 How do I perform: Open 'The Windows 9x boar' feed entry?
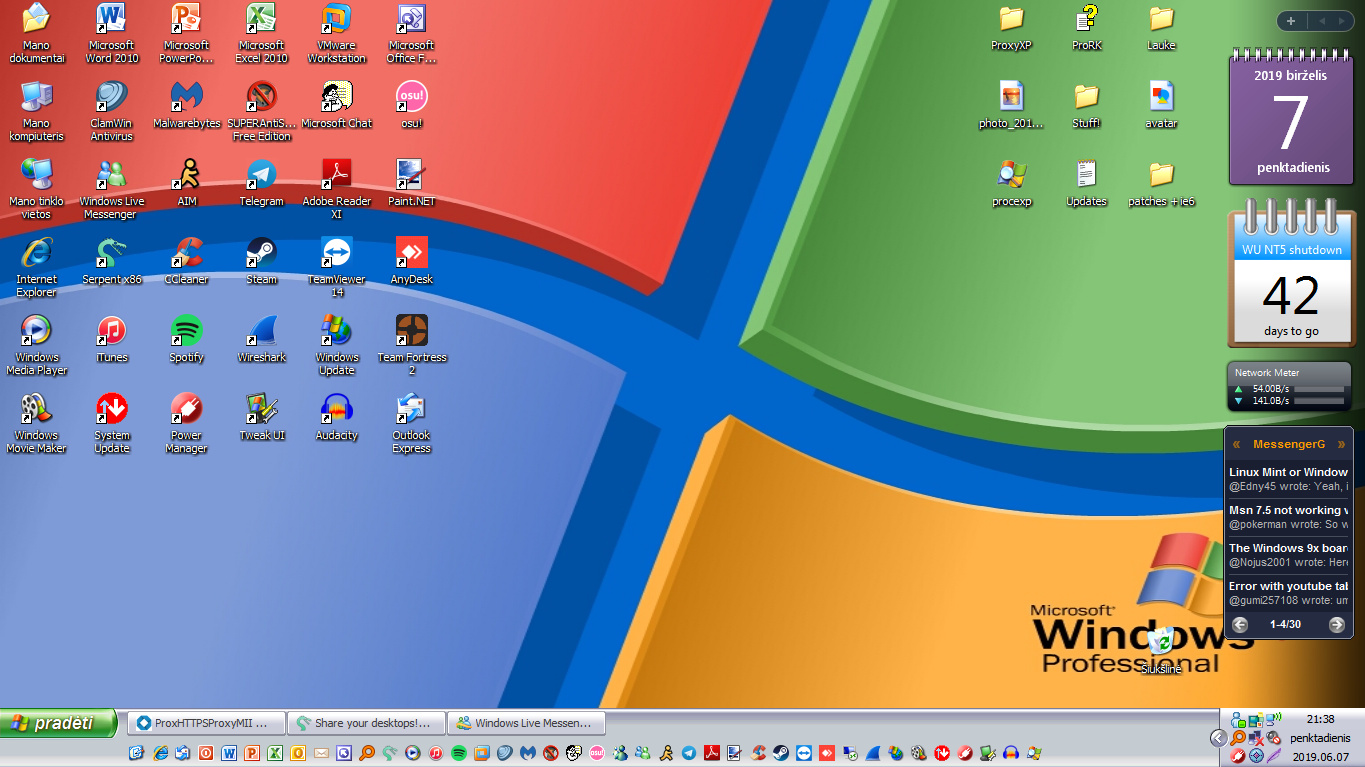[1289, 555]
